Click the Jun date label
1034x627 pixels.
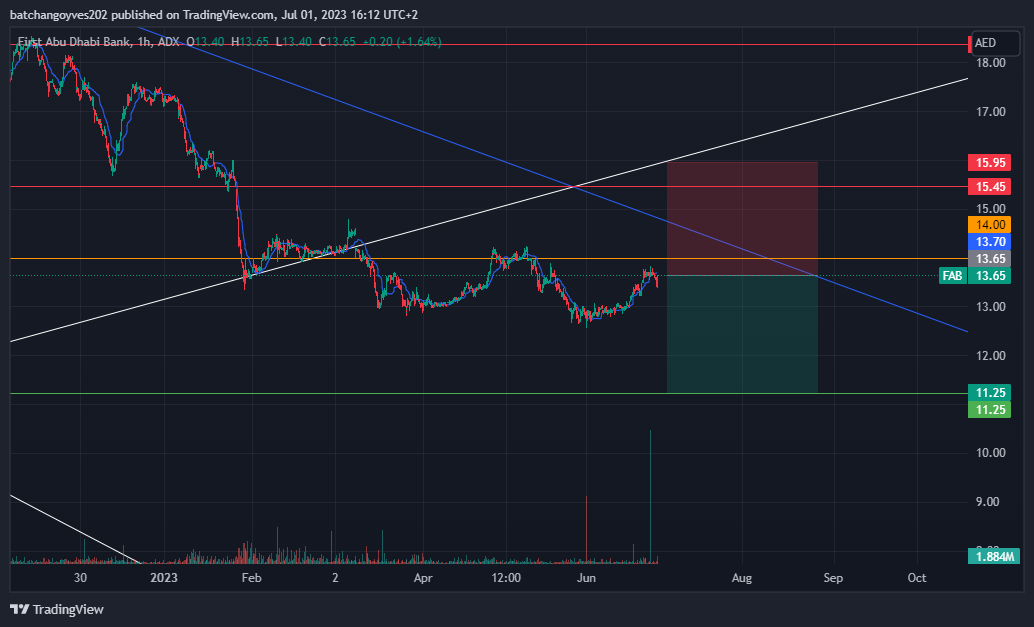586,578
